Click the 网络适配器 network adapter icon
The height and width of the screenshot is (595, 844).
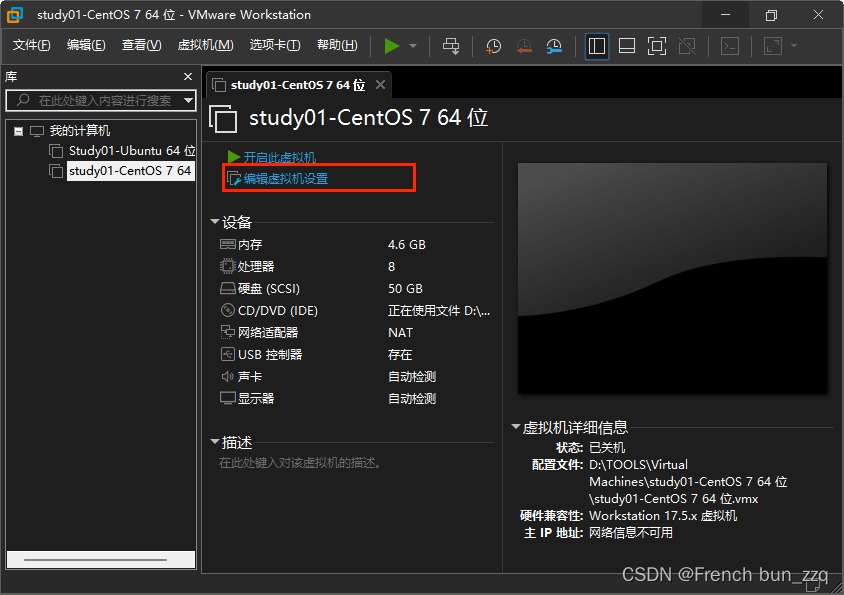[228, 332]
